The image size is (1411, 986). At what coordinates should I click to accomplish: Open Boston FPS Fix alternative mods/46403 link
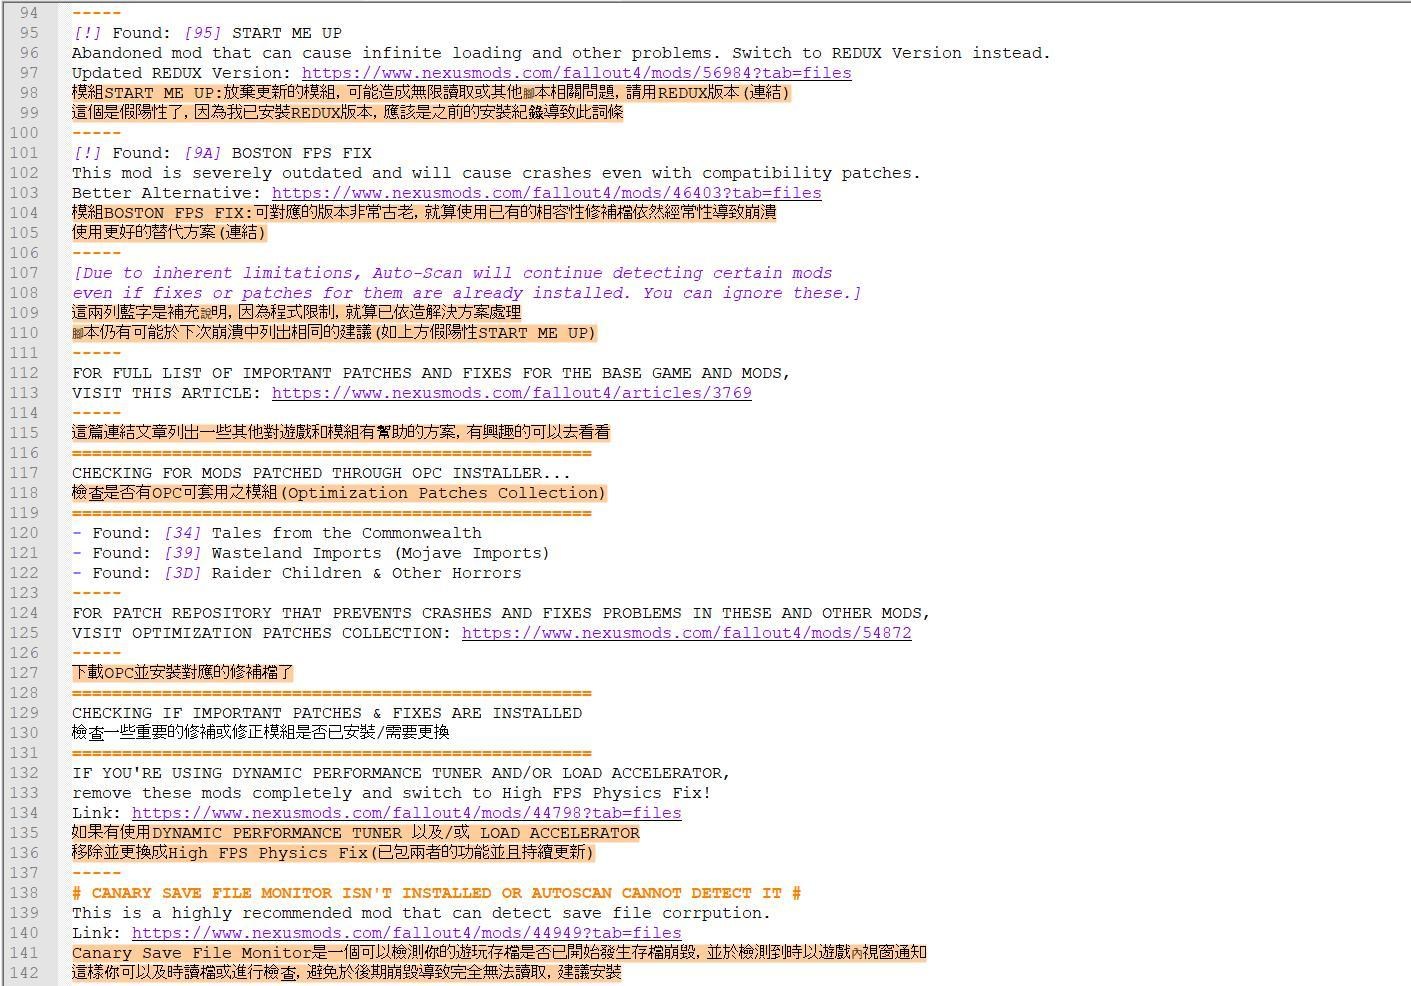pyautogui.click(x=546, y=193)
